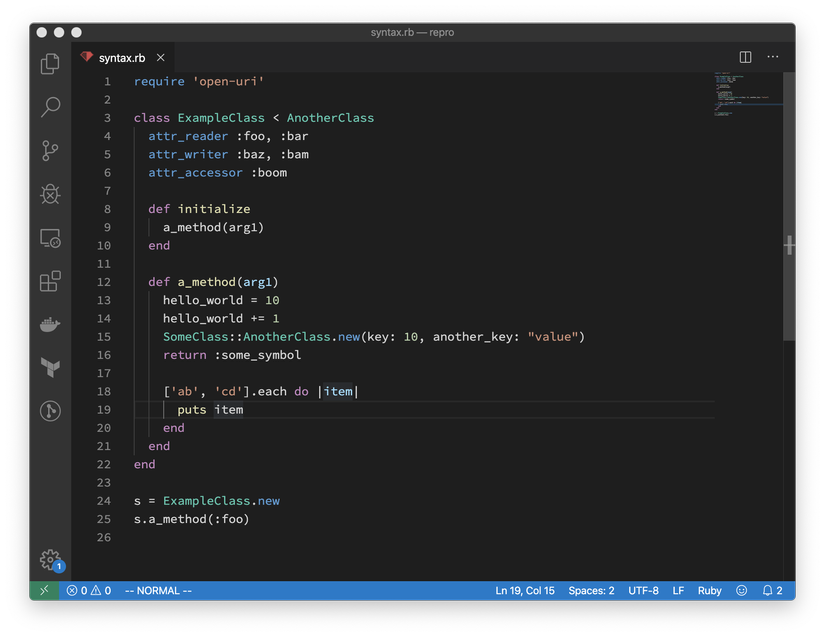Open the Terraform view icon

pyautogui.click(x=50, y=367)
